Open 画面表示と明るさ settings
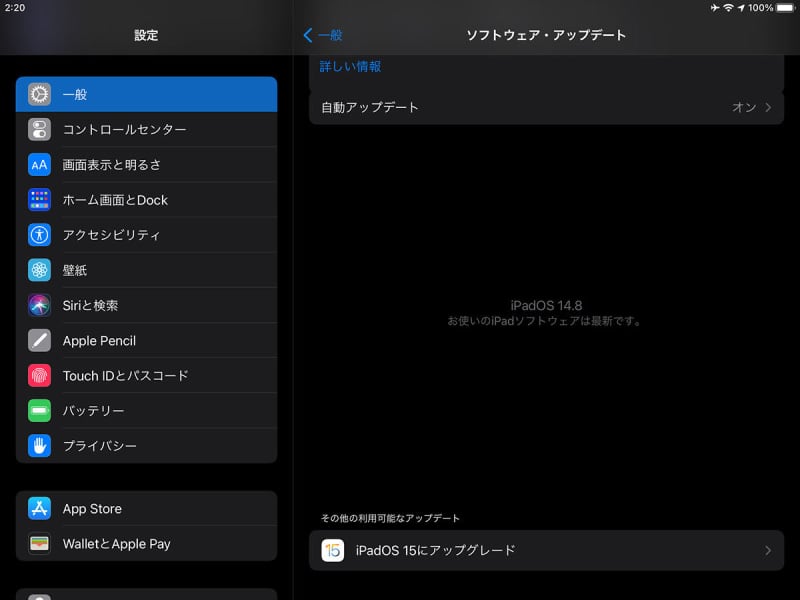This screenshot has width=800, height=600. [146, 165]
